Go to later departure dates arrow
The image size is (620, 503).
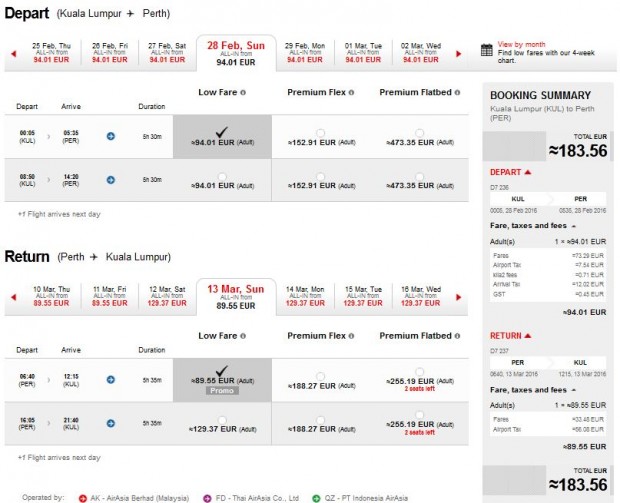click(x=459, y=54)
